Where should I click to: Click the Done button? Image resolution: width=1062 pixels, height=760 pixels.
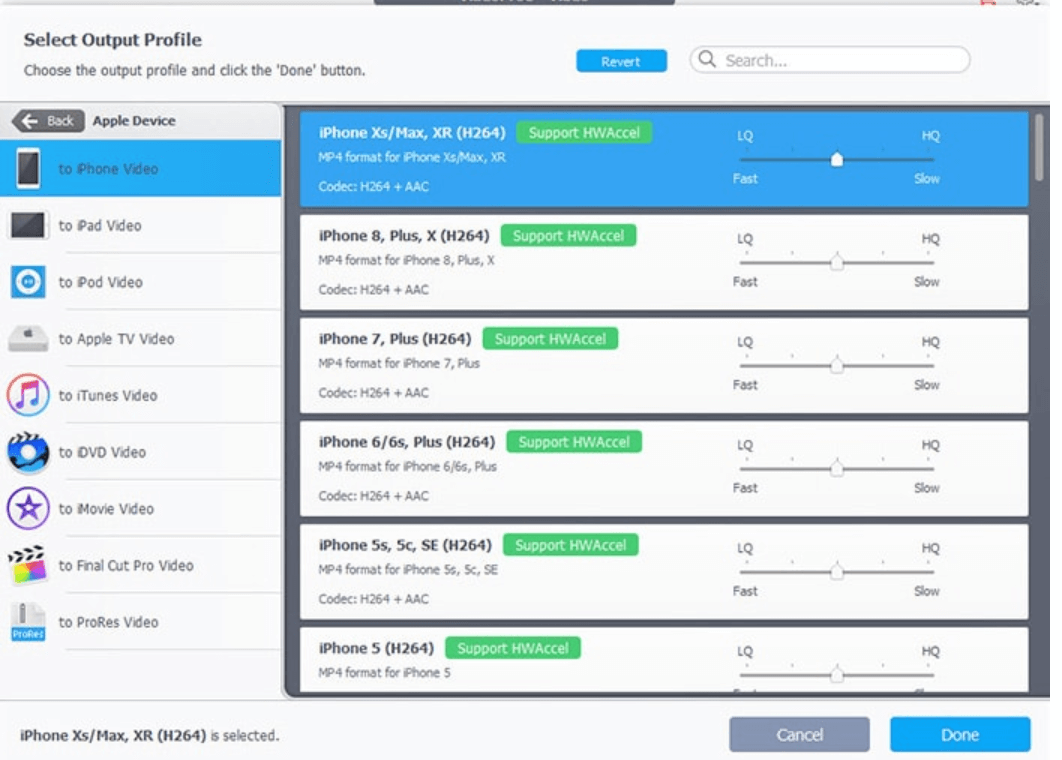[959, 733]
